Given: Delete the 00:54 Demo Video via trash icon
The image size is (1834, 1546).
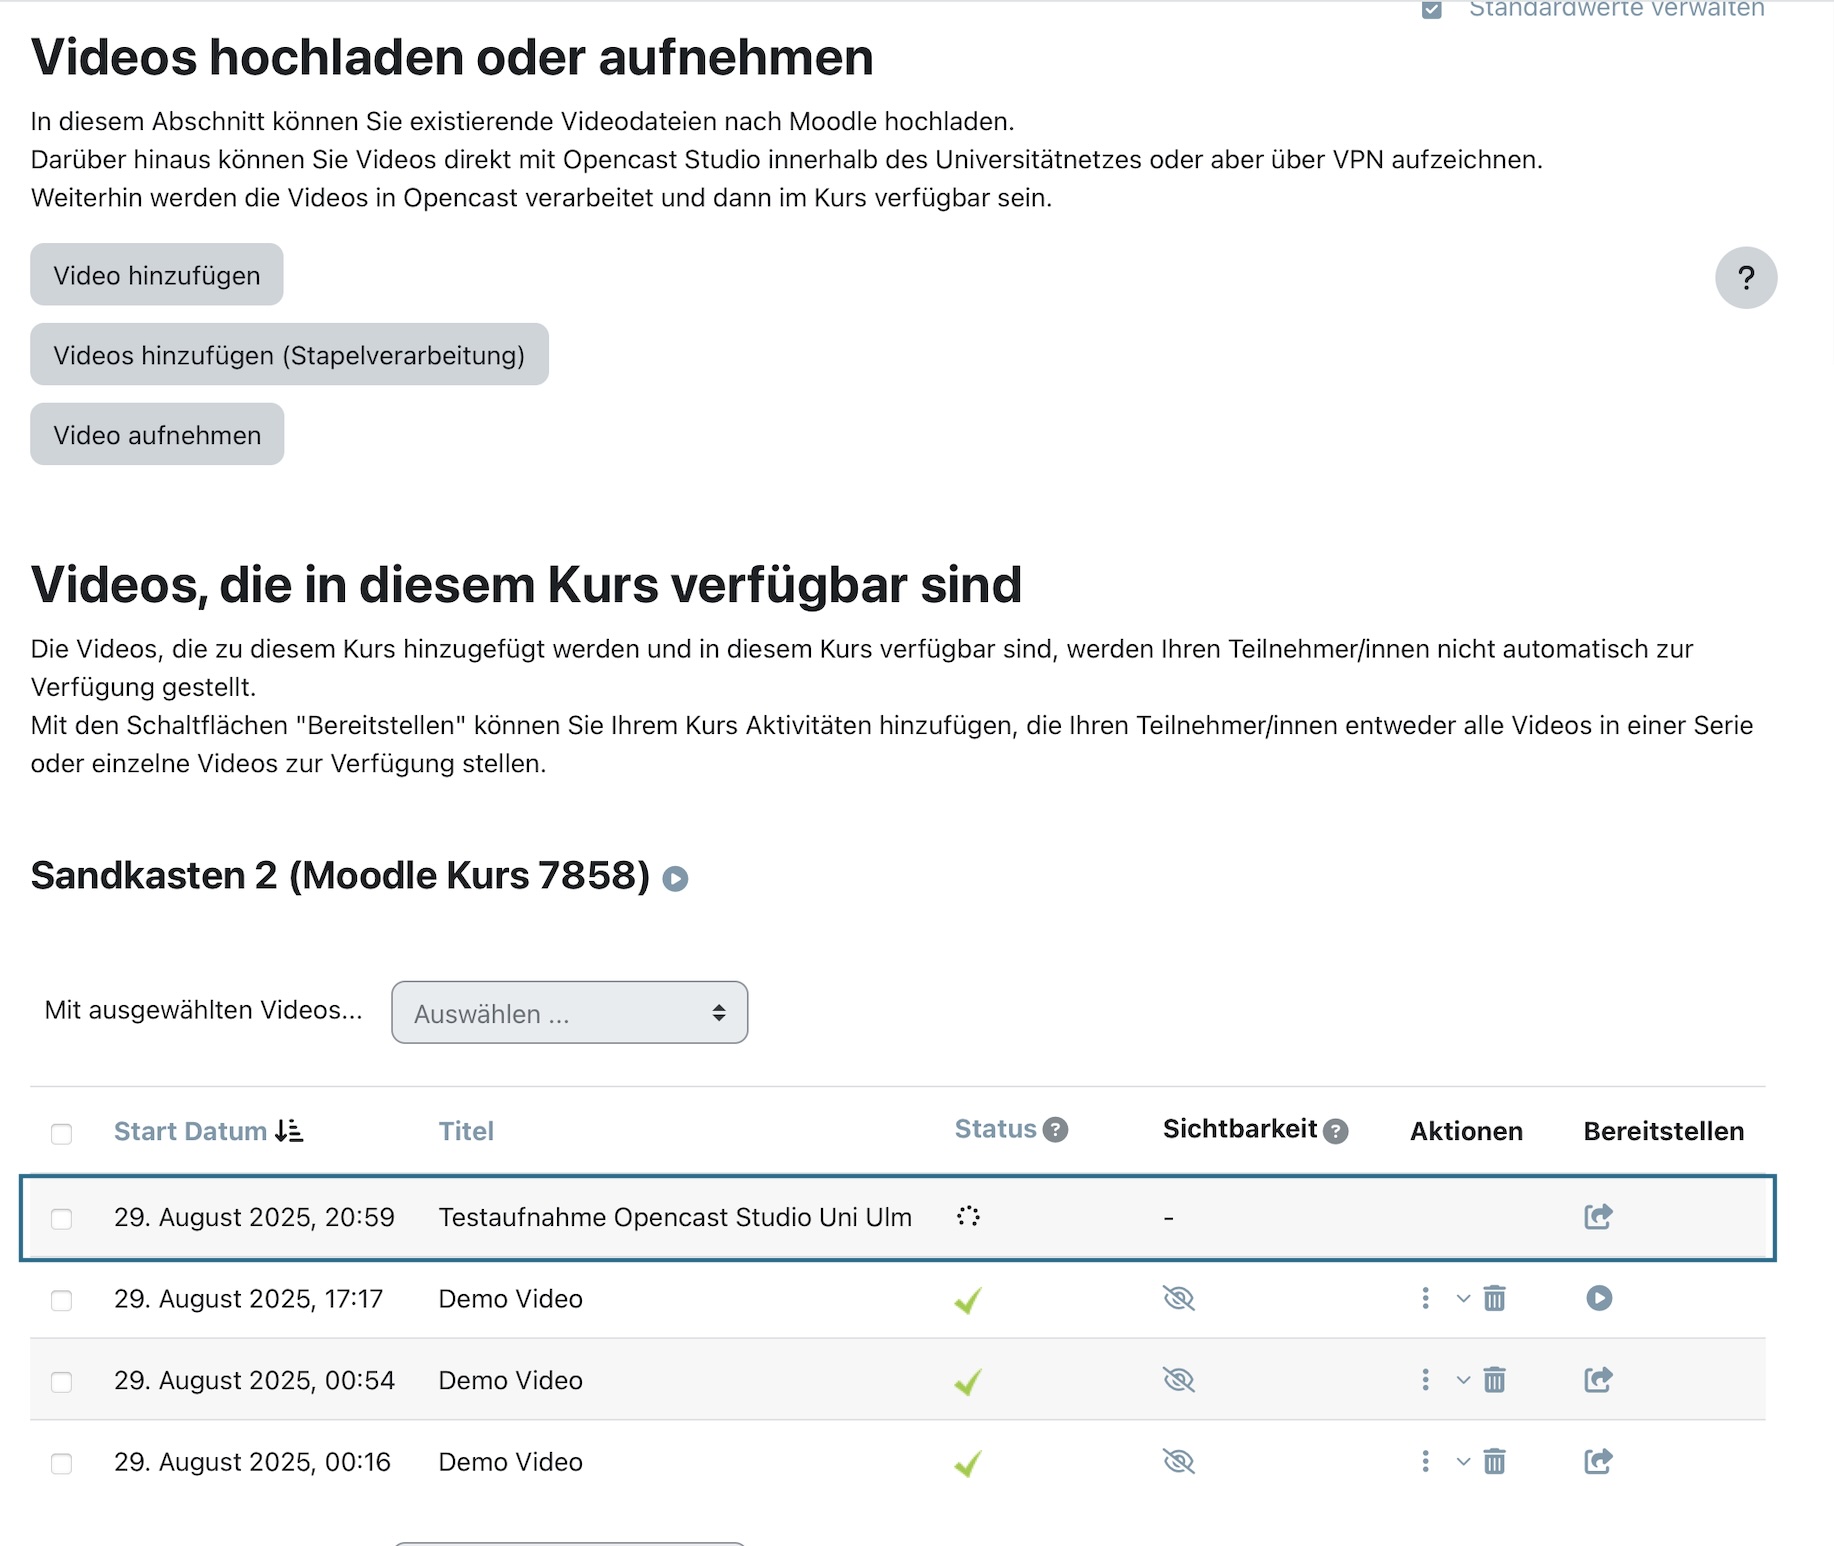Looking at the screenshot, I should click(1494, 1381).
